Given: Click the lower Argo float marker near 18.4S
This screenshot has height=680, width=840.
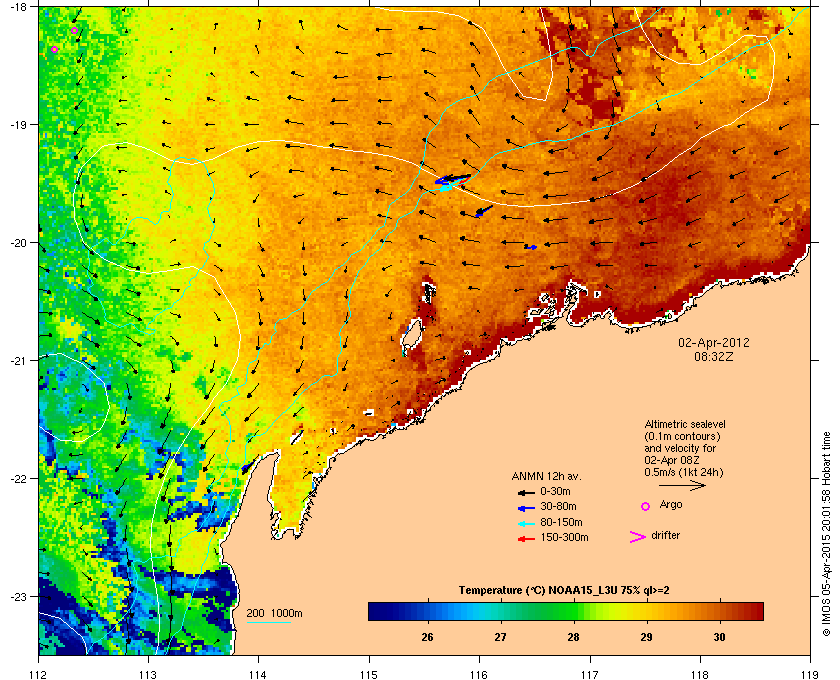Looking at the screenshot, I should pyautogui.click(x=54, y=50).
